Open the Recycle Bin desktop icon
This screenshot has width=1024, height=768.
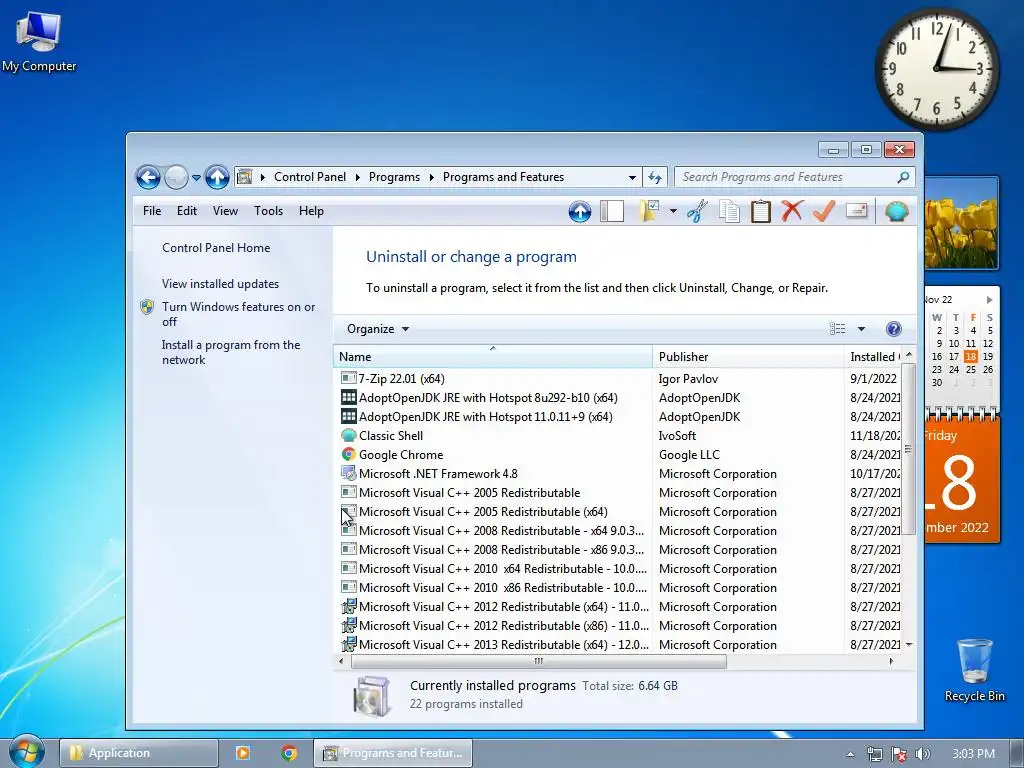point(974,669)
